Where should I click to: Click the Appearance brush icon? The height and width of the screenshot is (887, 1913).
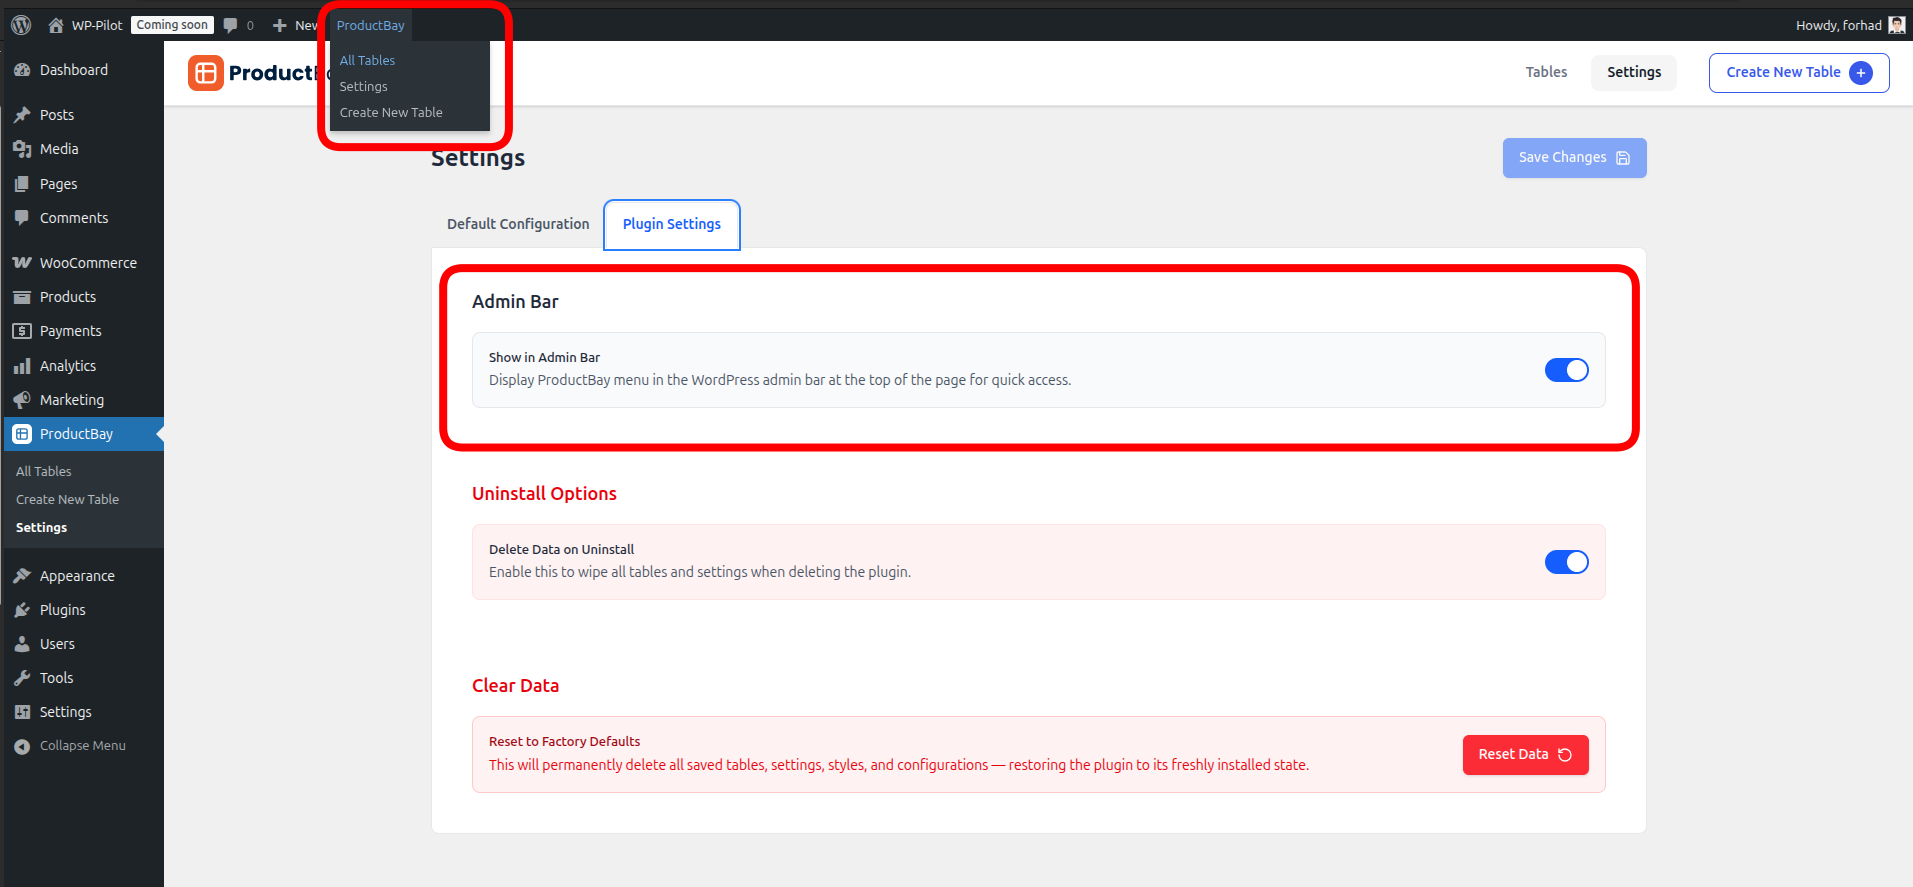pyautogui.click(x=22, y=576)
